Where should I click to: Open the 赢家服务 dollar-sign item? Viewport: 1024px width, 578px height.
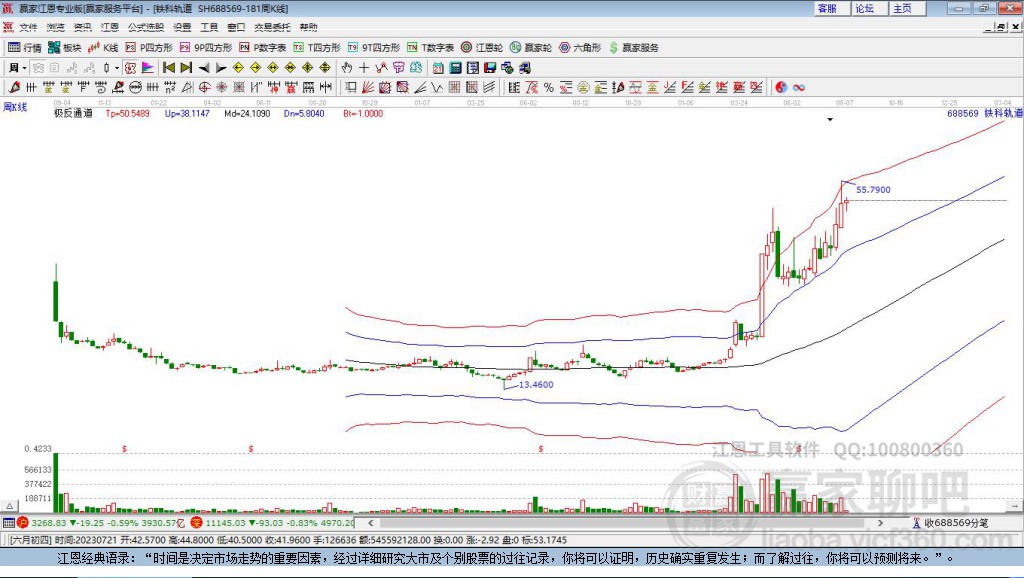click(x=634, y=48)
